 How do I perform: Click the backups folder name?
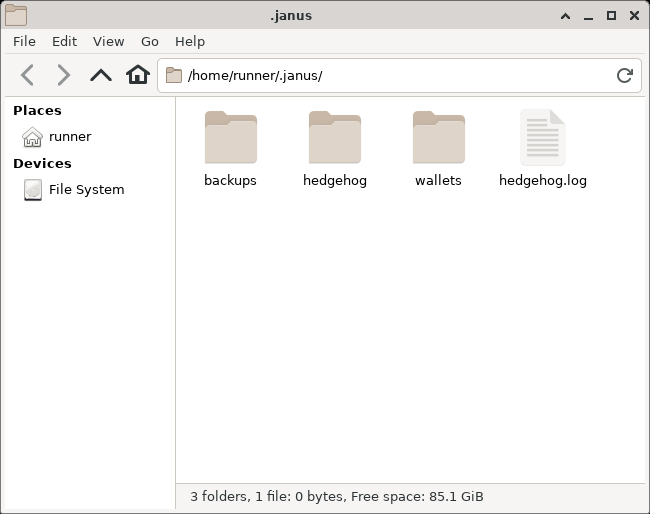coord(230,180)
